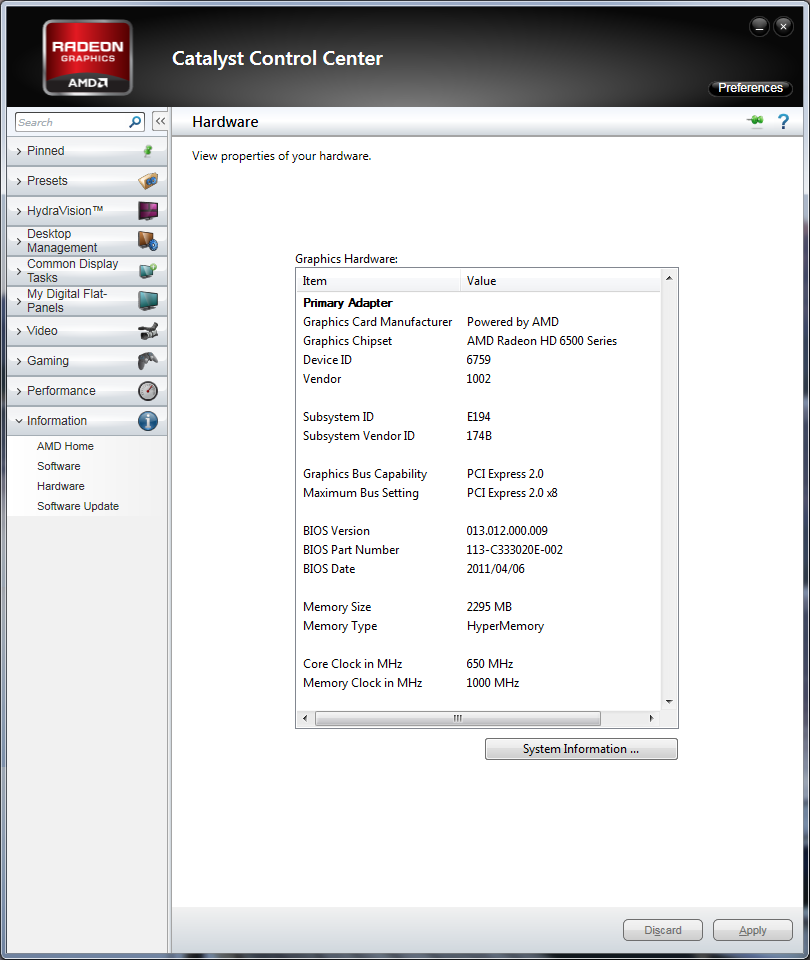The image size is (810, 960).
Task: Click the Radeon Graphics AMD logo
Action: click(88, 58)
